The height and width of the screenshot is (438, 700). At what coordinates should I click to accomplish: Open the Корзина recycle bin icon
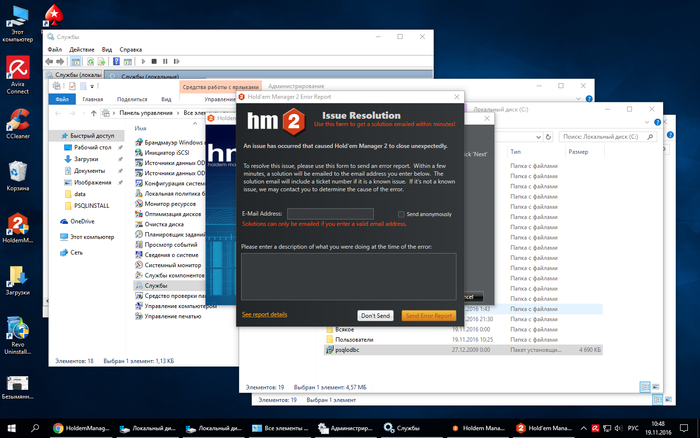pyautogui.click(x=18, y=176)
